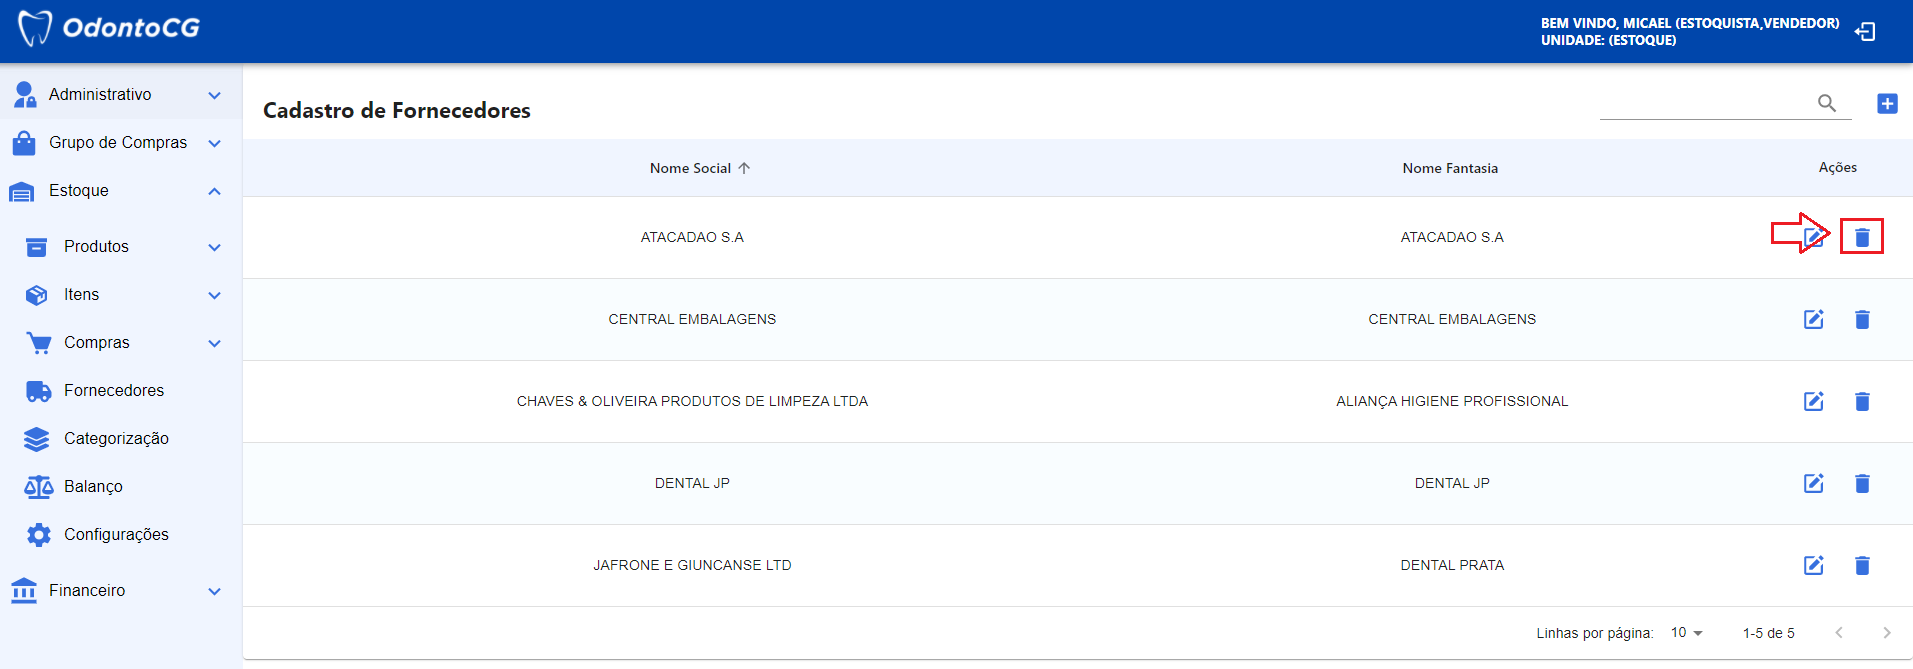Open the rows per page dropdown

click(x=1686, y=633)
